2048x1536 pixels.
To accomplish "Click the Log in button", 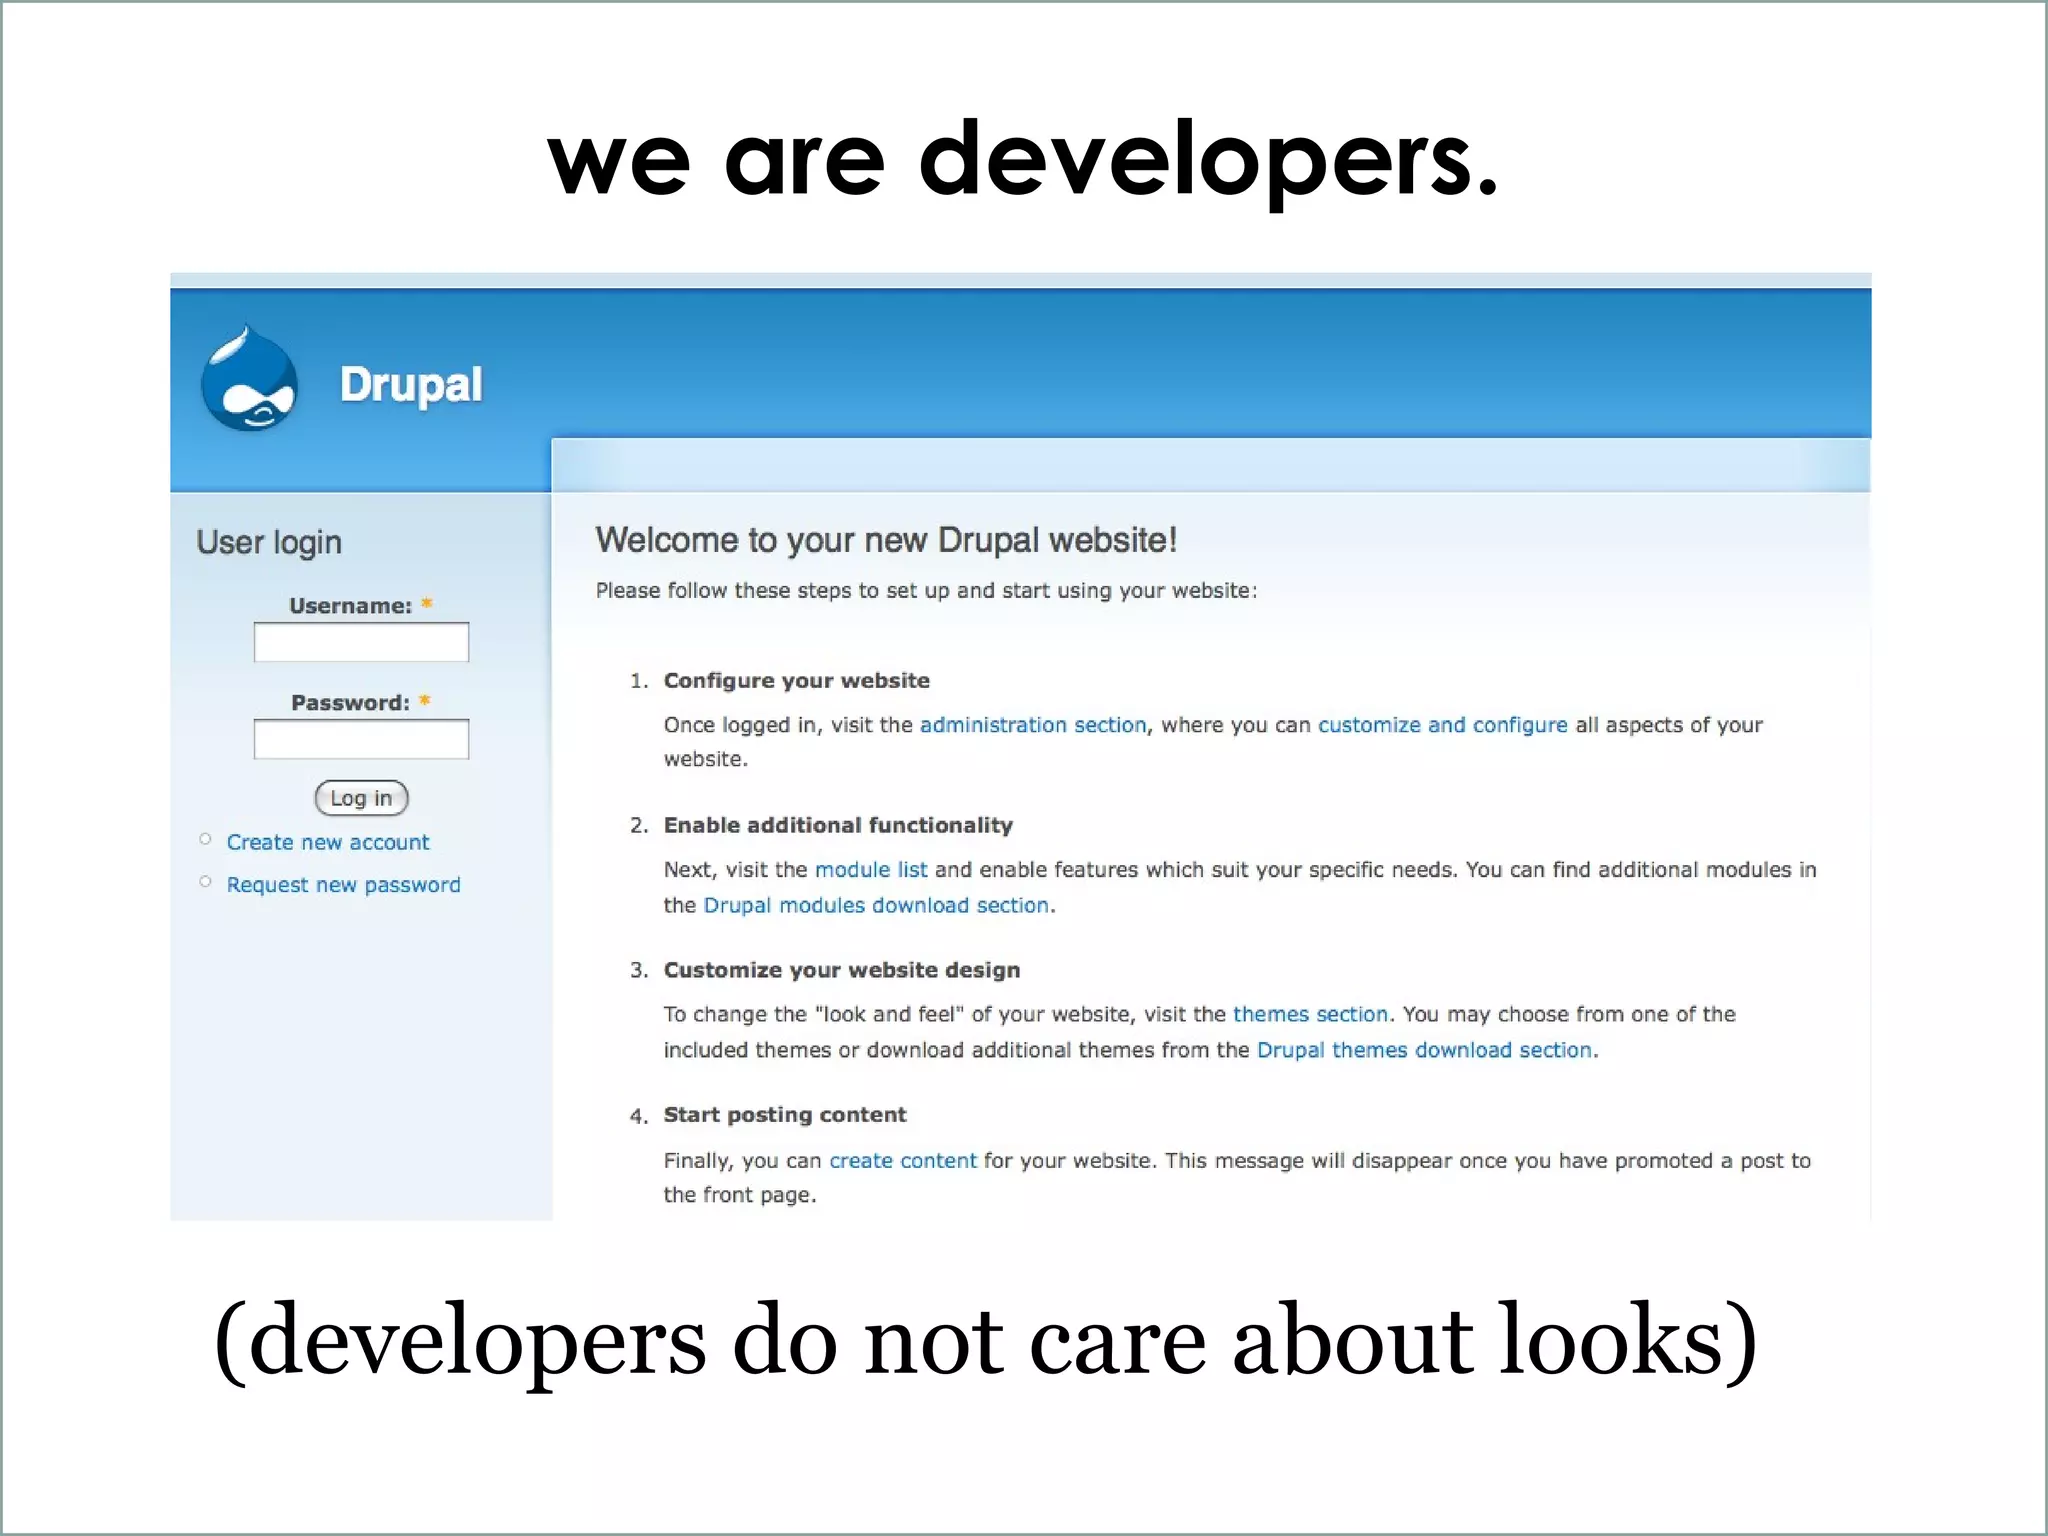I will pos(362,798).
